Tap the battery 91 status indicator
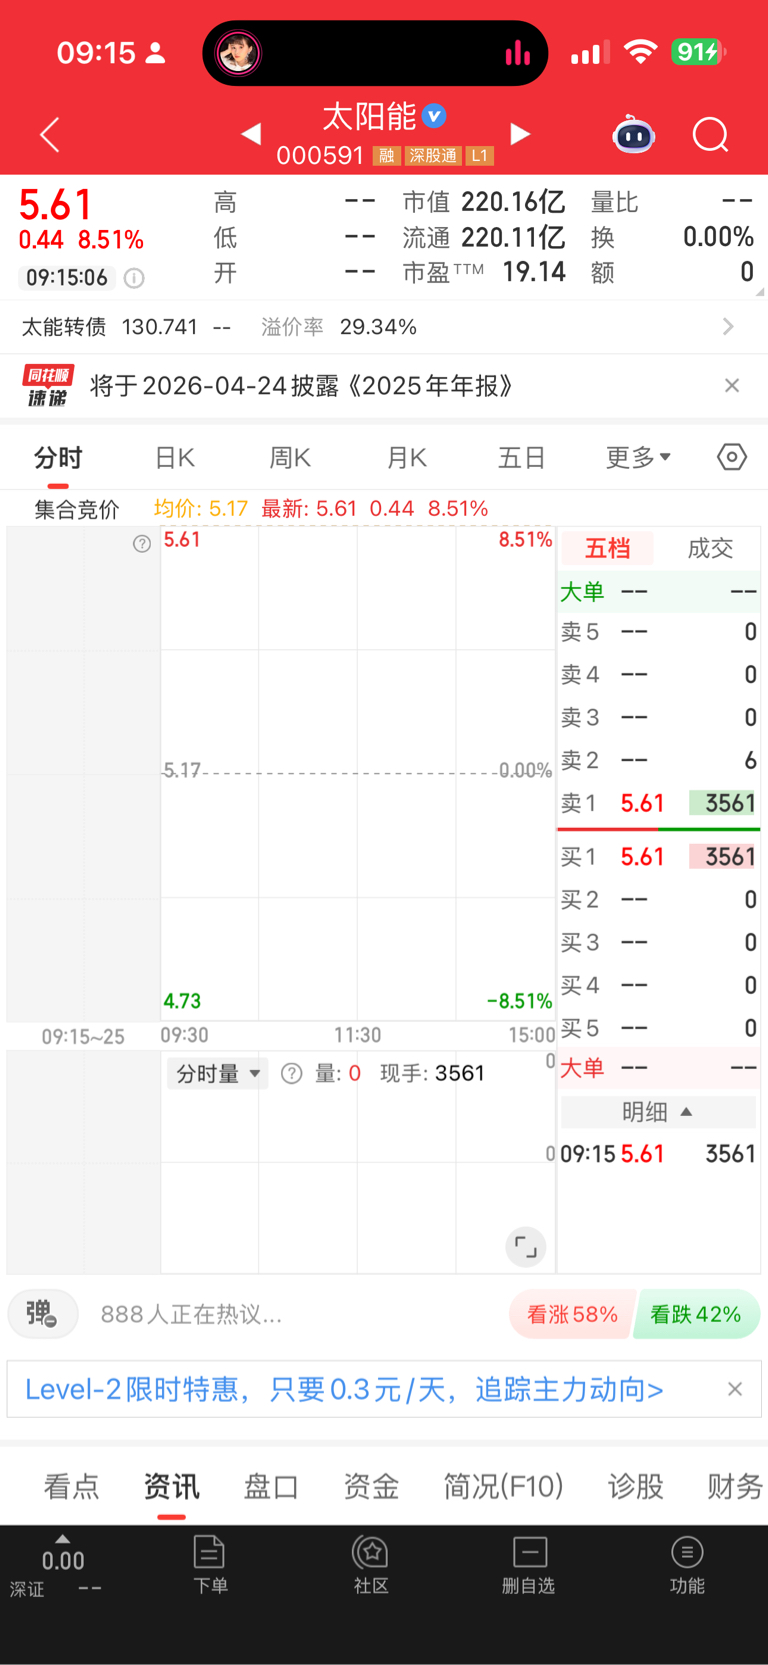 [x=698, y=52]
